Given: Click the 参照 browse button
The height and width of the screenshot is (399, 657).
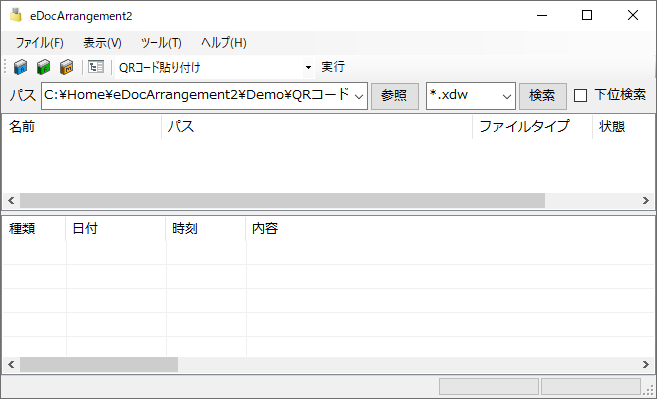Looking at the screenshot, I should [x=395, y=96].
